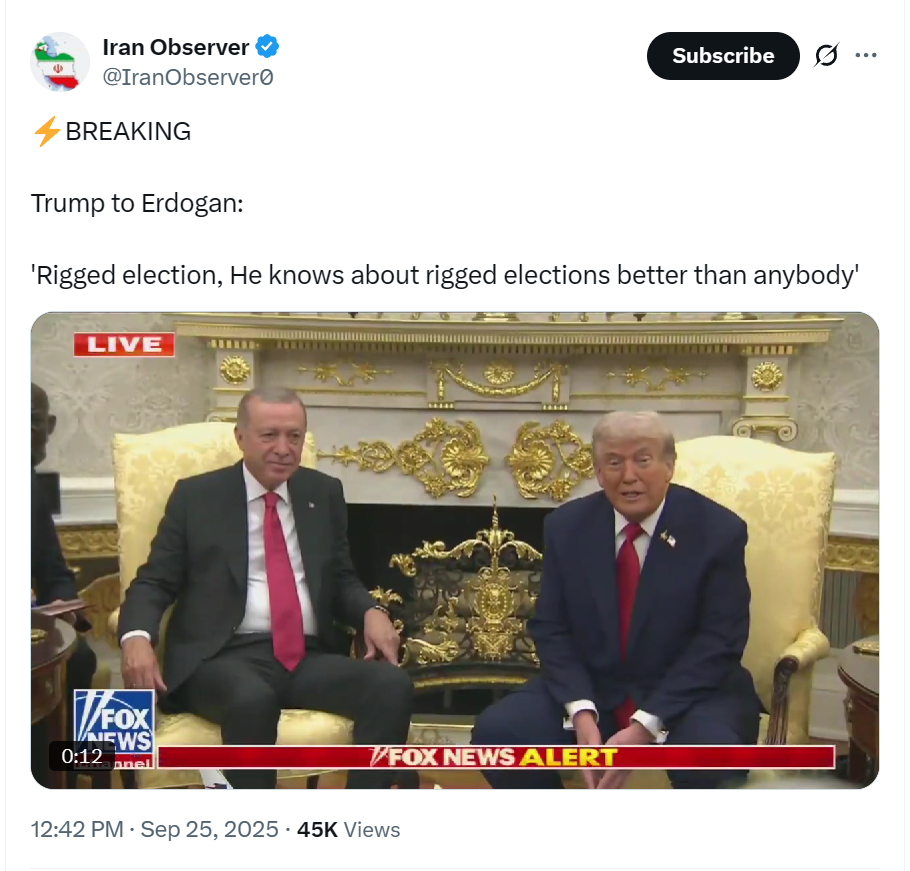Open the Iran Observer display name link

pos(176,47)
